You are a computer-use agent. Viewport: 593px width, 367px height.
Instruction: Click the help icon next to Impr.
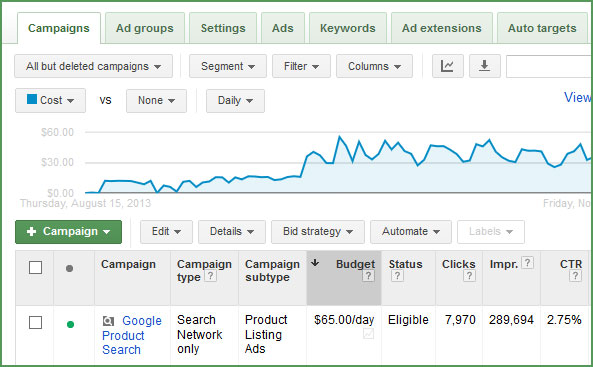point(528,263)
